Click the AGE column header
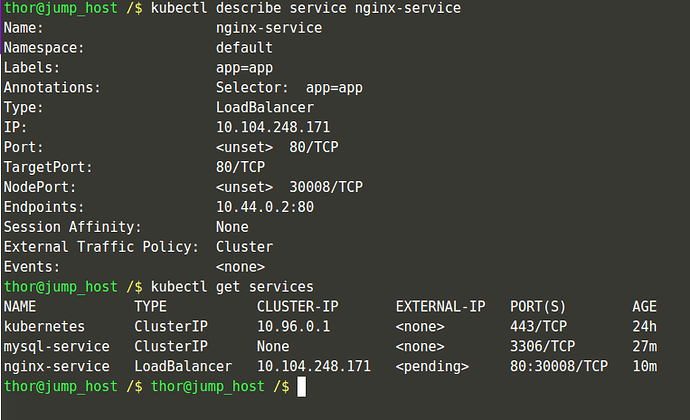This screenshot has height=420, width=690. (x=645, y=307)
